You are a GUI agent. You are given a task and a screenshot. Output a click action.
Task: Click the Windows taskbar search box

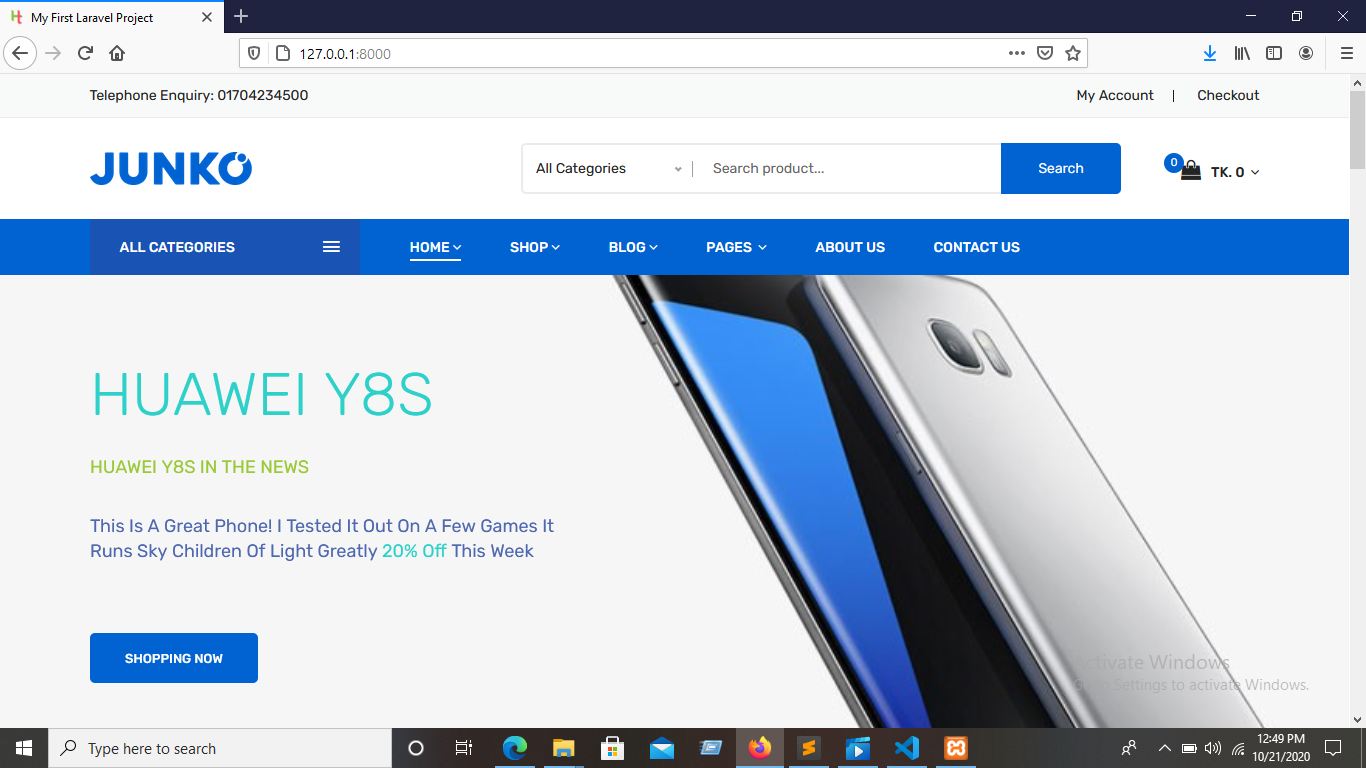click(x=220, y=748)
